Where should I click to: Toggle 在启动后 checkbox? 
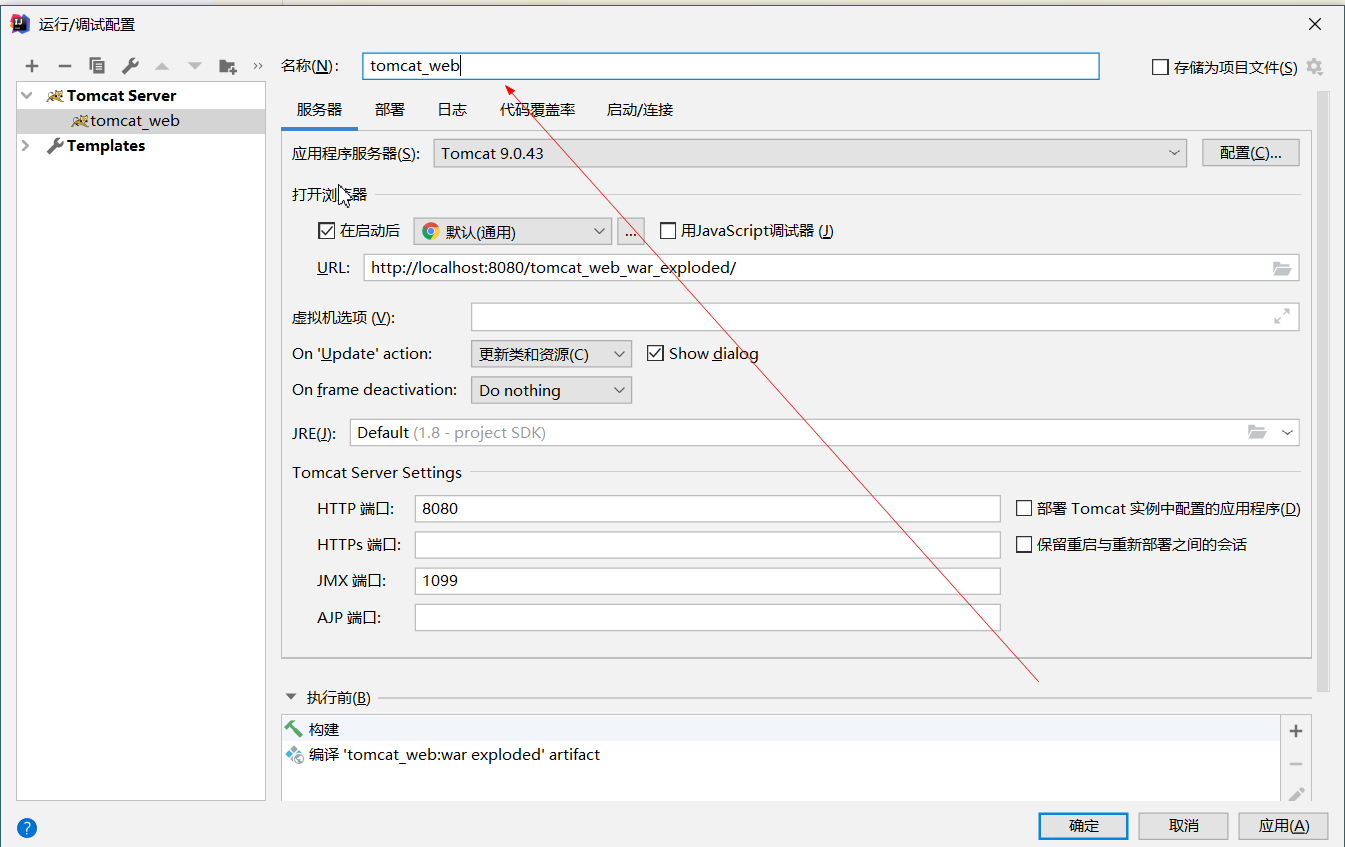click(x=326, y=230)
